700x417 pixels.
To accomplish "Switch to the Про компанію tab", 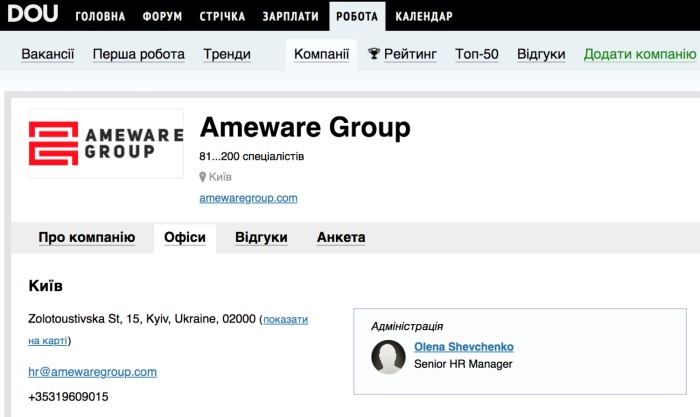I will (x=86, y=237).
